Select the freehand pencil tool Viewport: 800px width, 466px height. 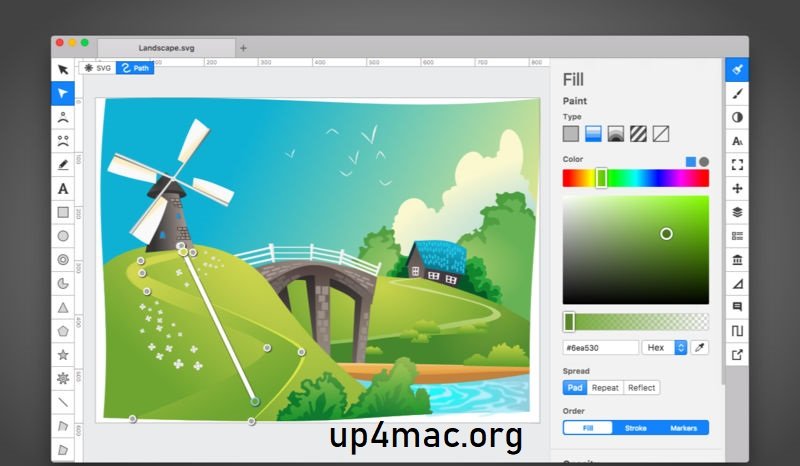[x=63, y=165]
